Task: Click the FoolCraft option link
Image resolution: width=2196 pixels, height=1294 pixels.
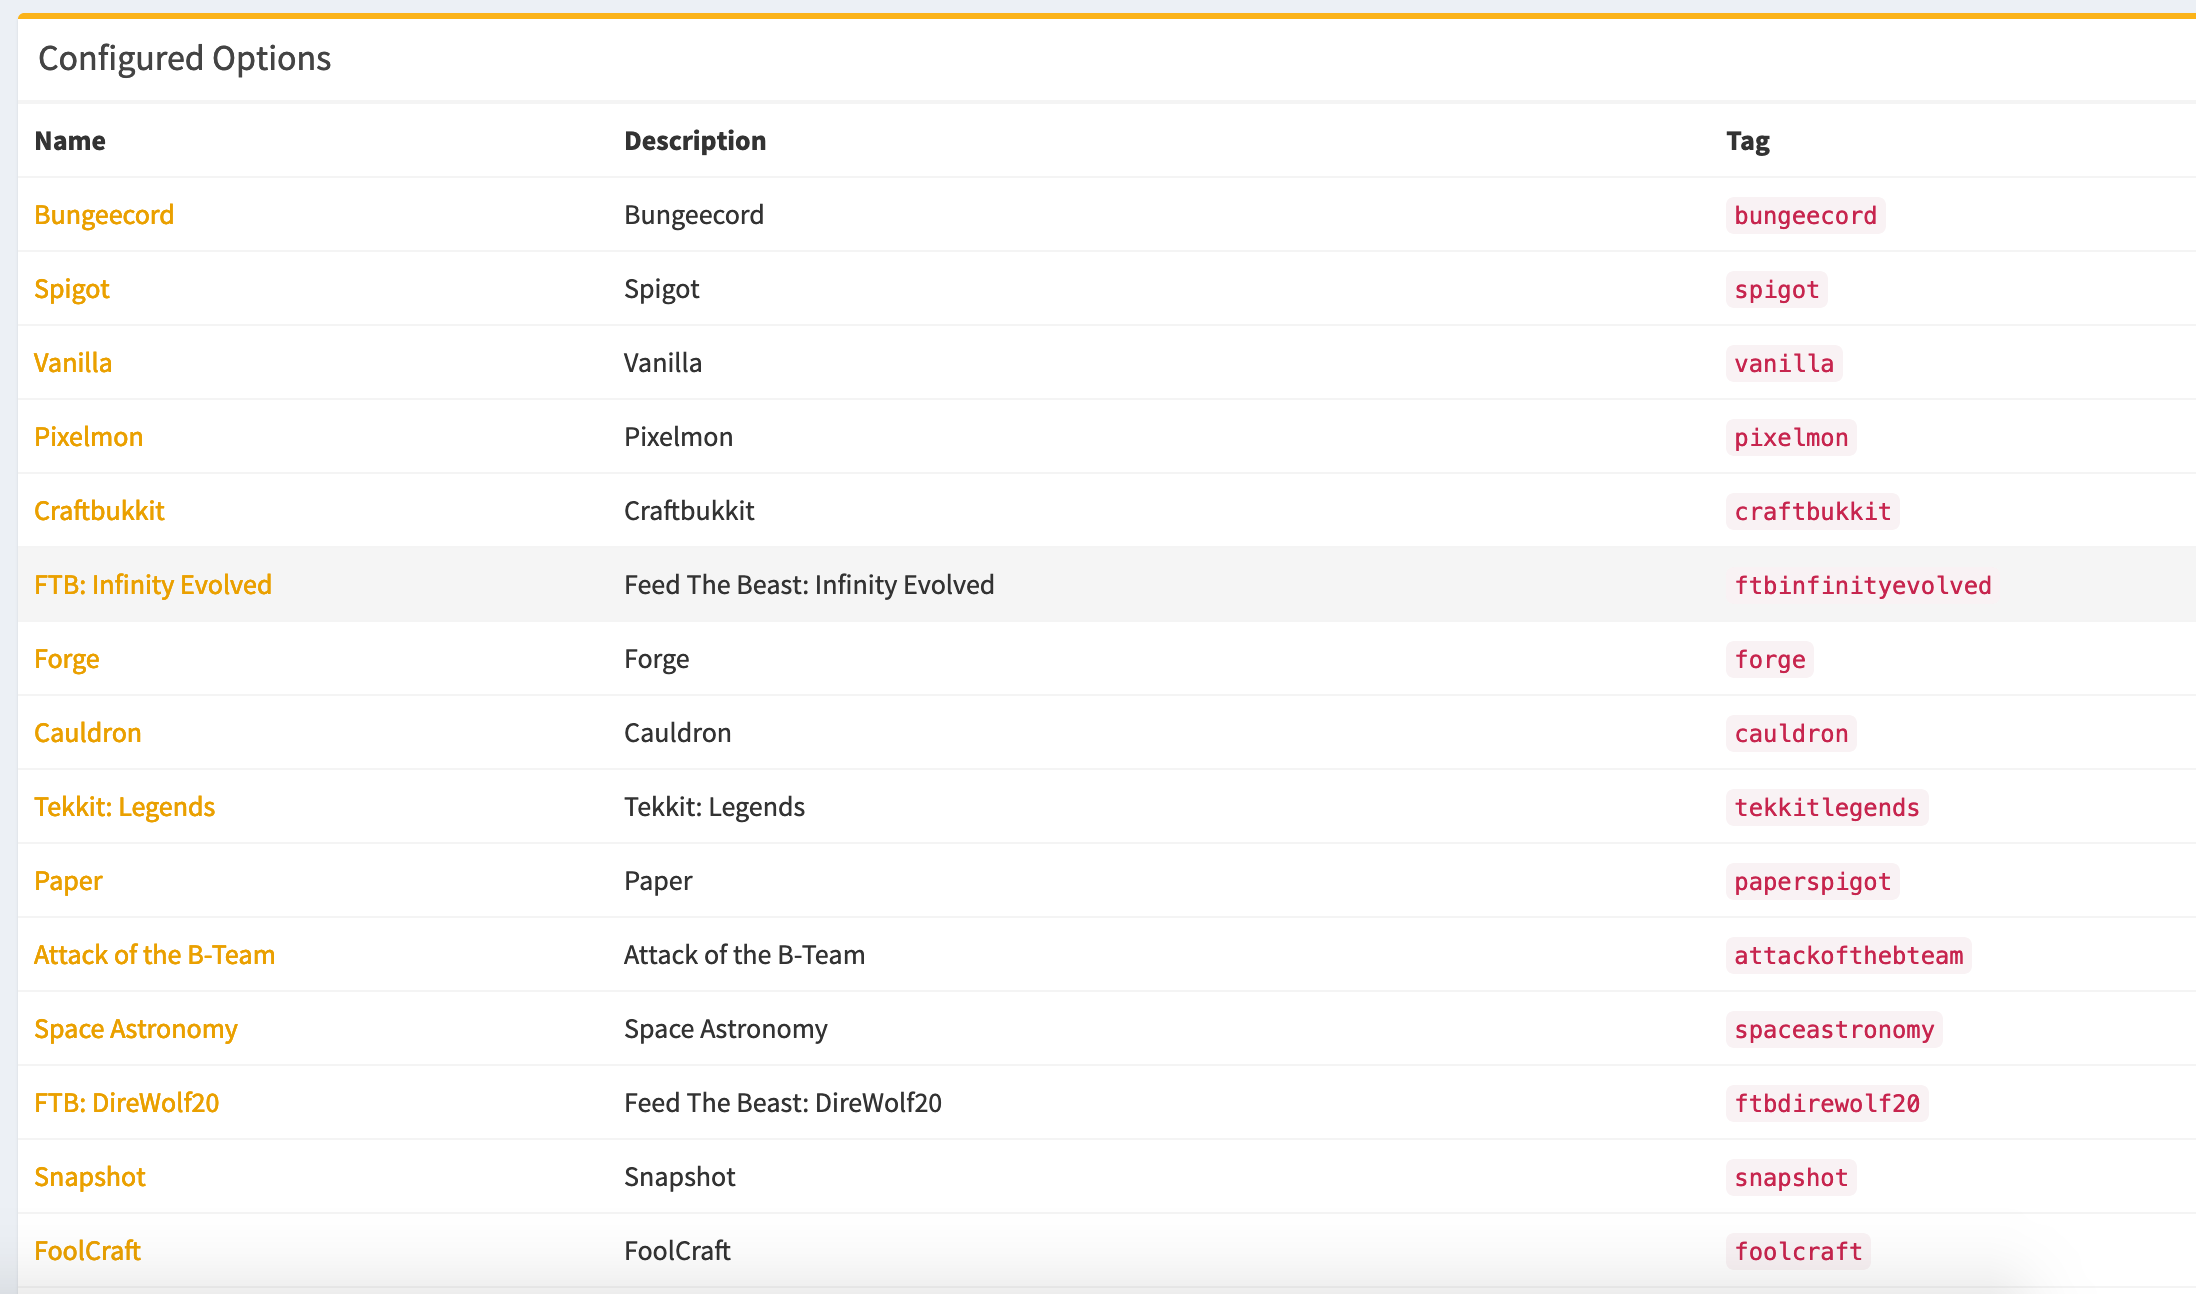Action: pos(88,1251)
